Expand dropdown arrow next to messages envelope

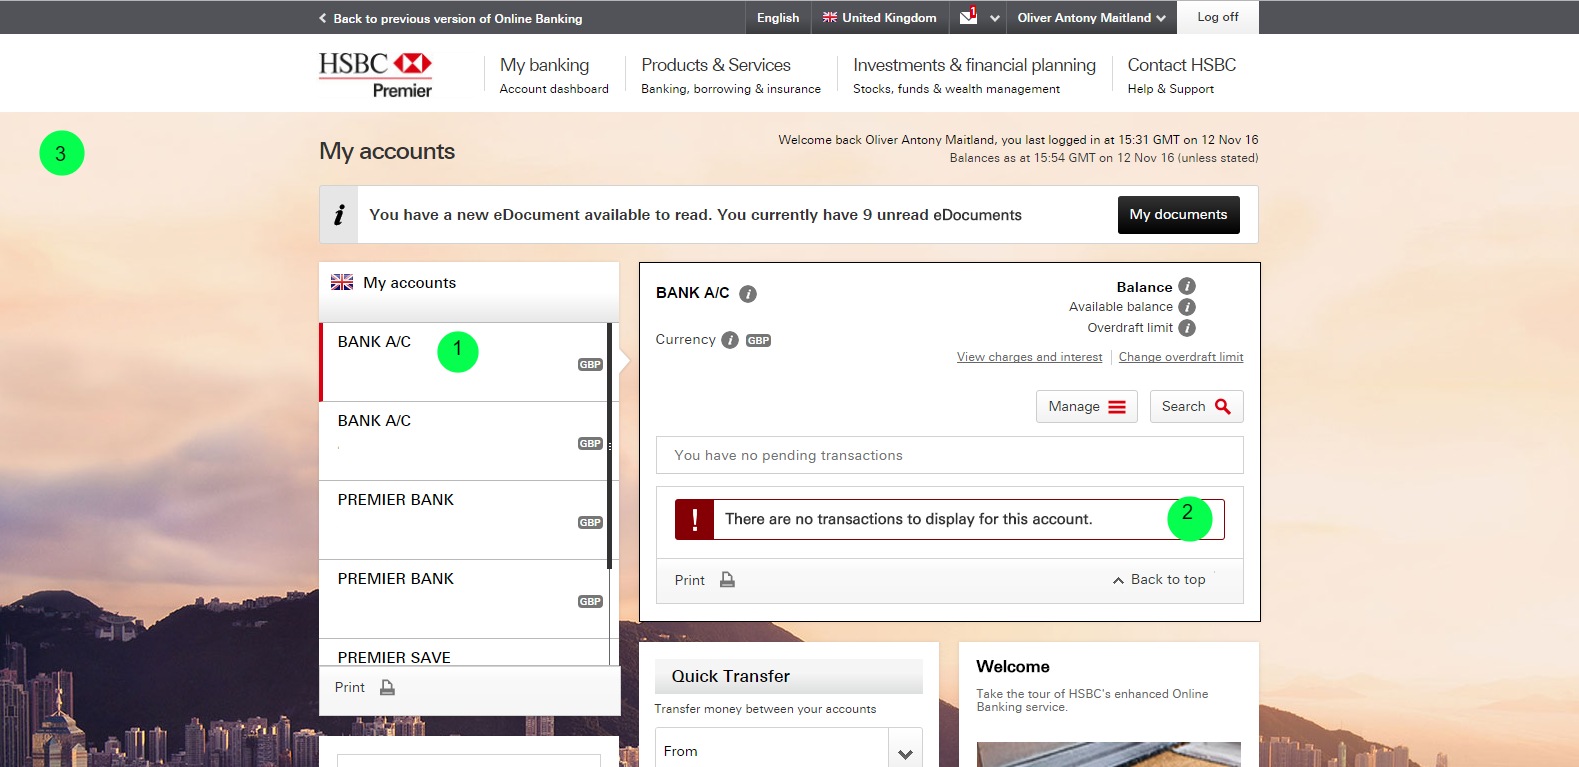[995, 18]
